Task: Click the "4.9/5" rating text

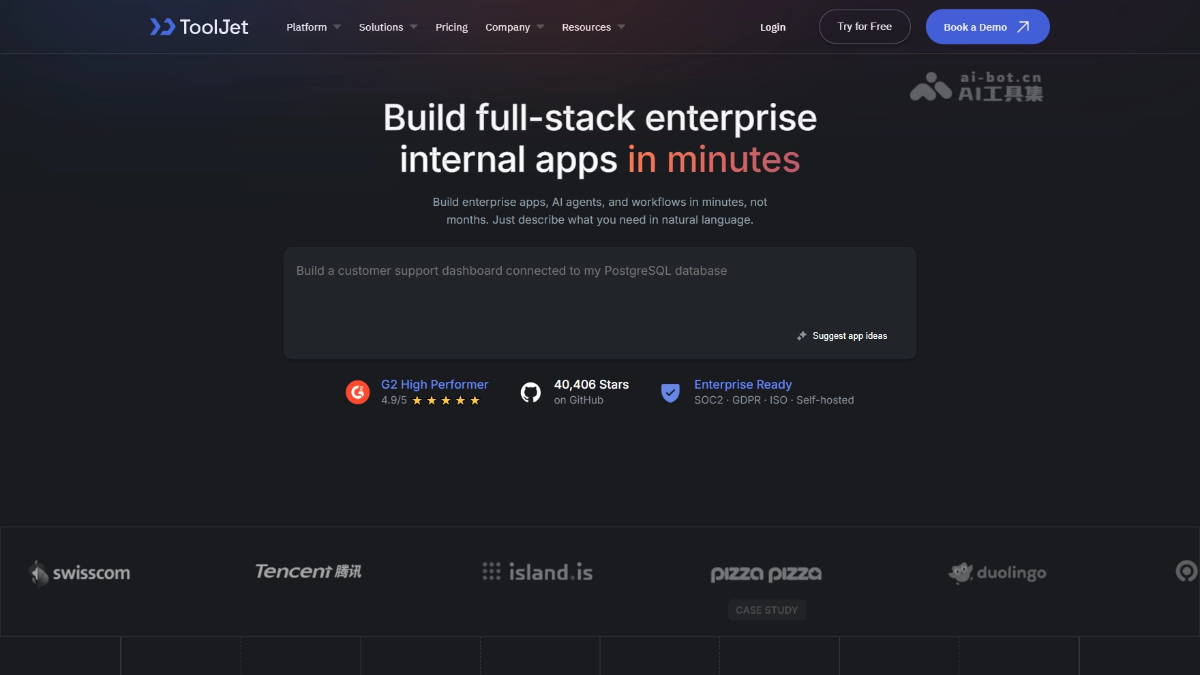Action: 394,400
